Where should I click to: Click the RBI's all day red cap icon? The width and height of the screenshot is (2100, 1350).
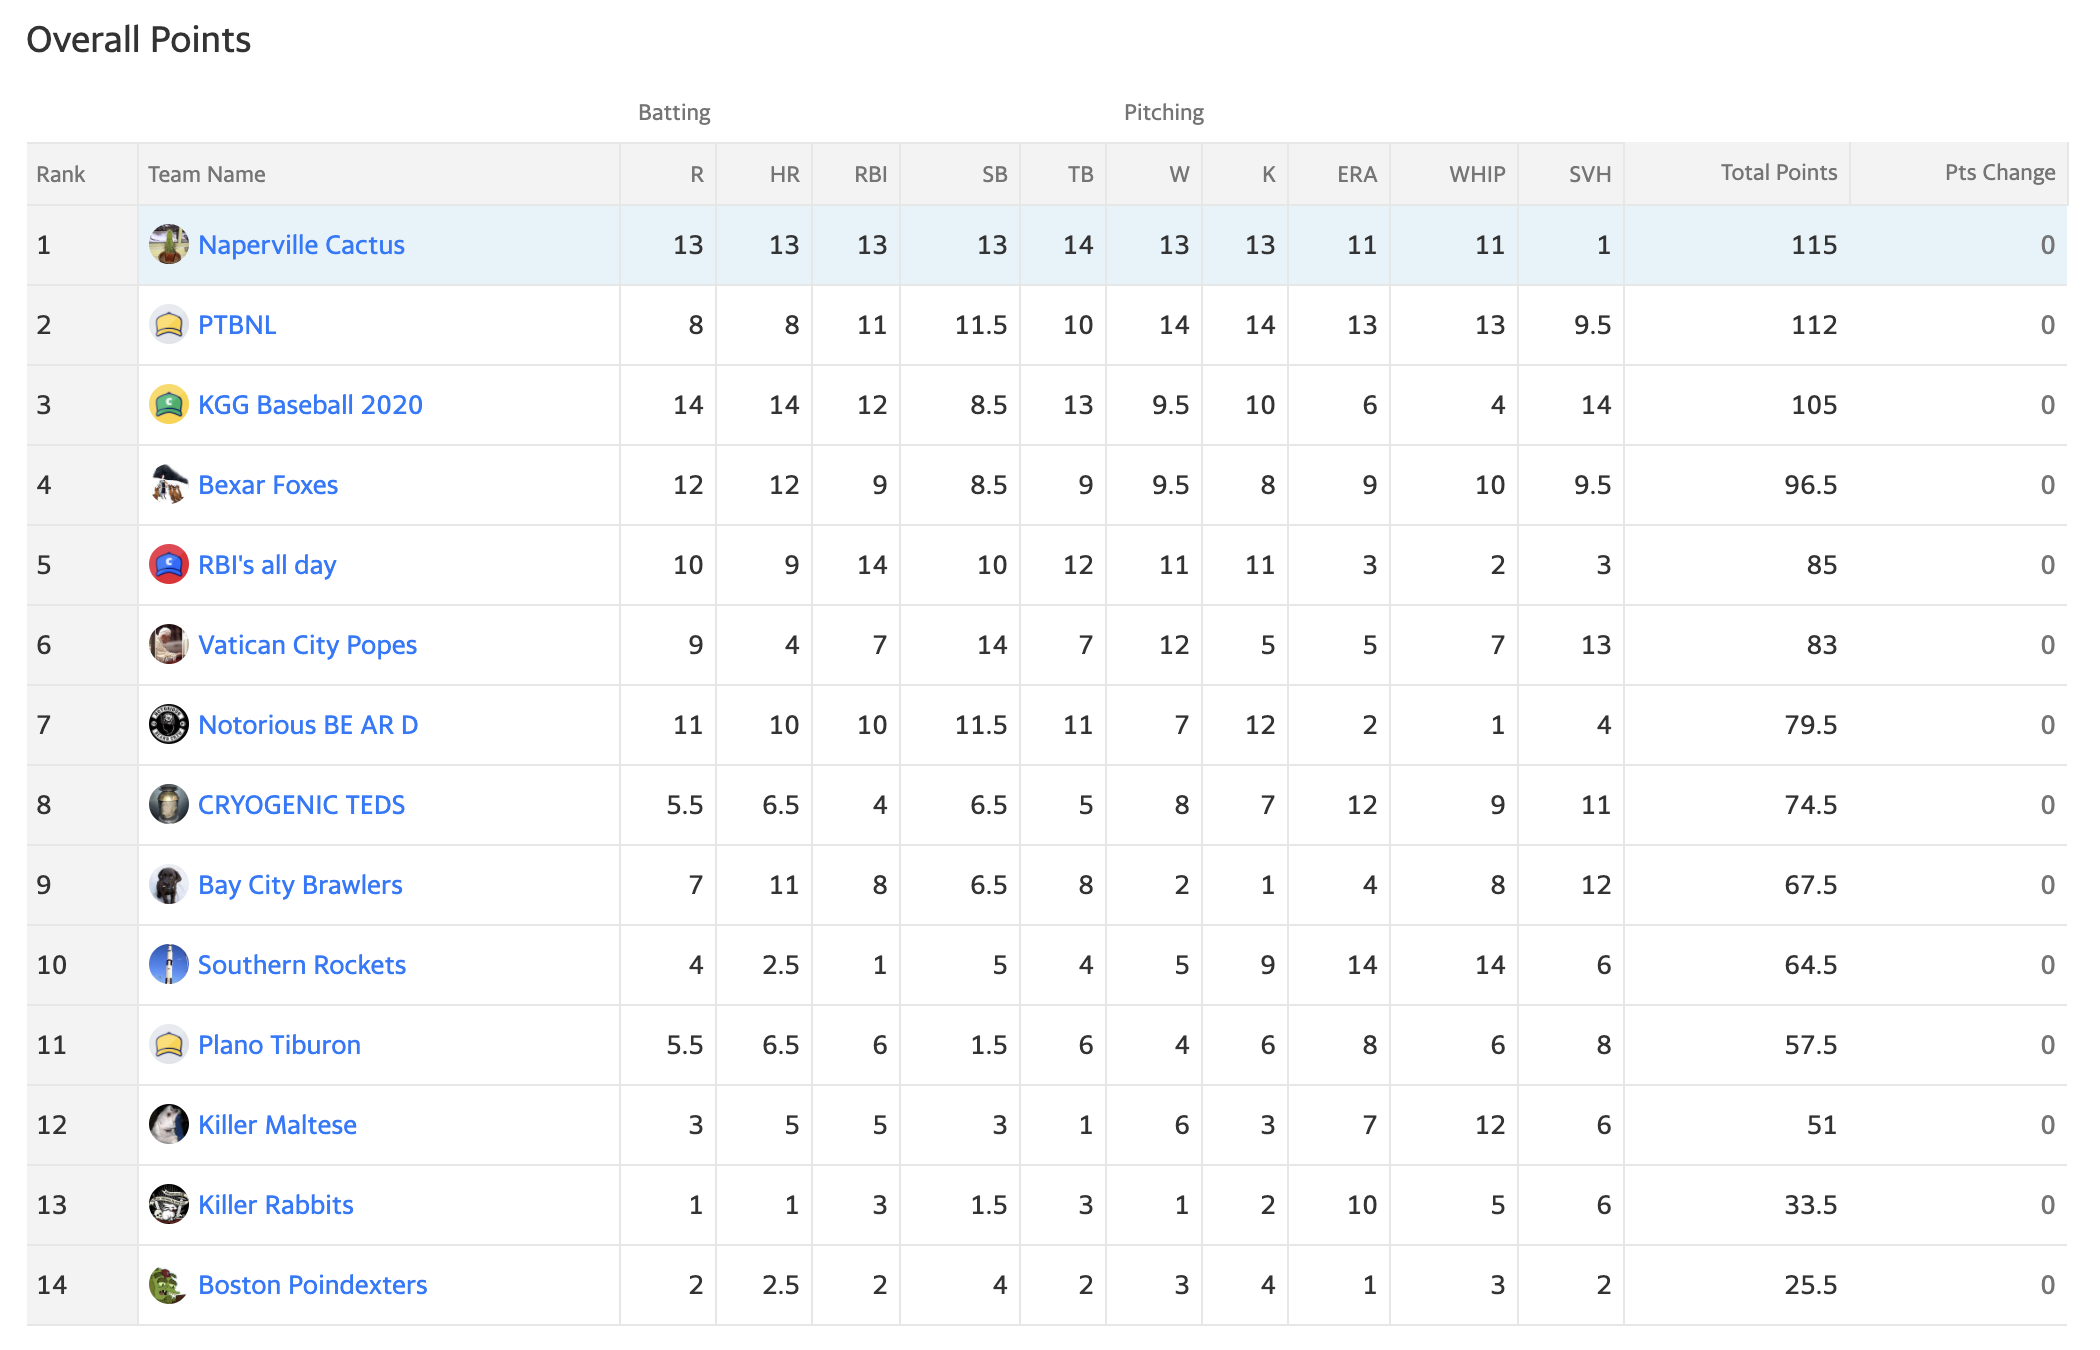coord(169,565)
